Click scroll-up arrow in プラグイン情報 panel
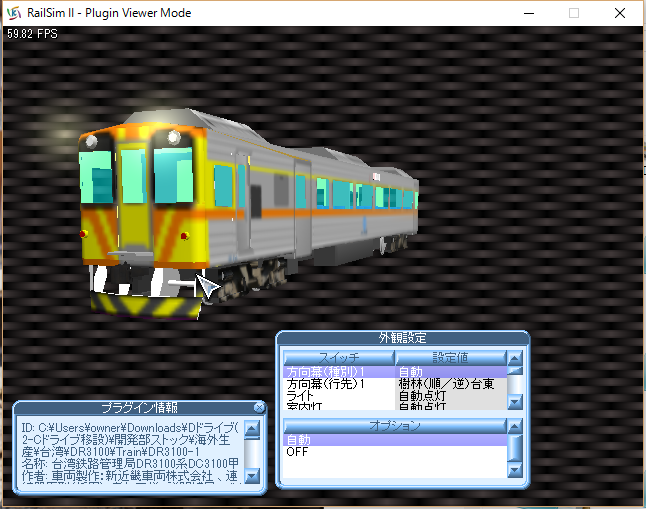The width and height of the screenshot is (646, 509). click(x=252, y=429)
